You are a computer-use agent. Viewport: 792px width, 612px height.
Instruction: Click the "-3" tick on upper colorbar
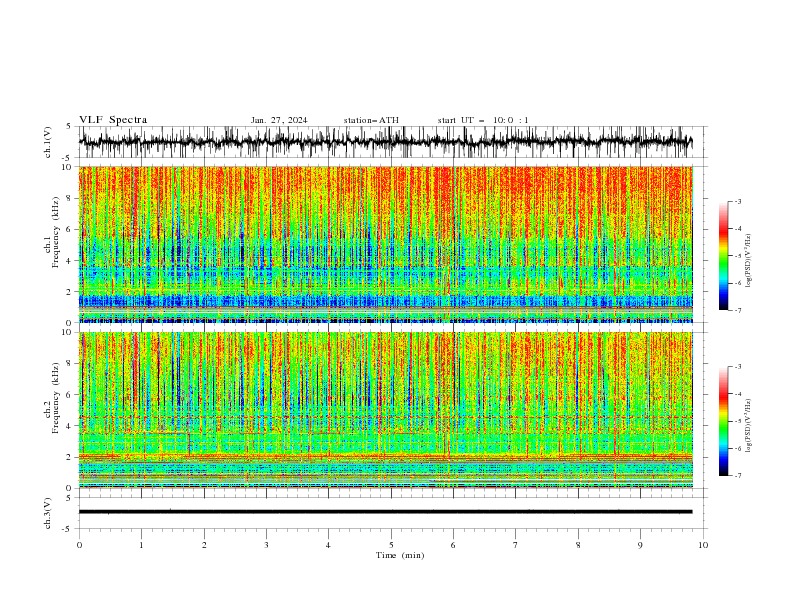[x=738, y=201]
